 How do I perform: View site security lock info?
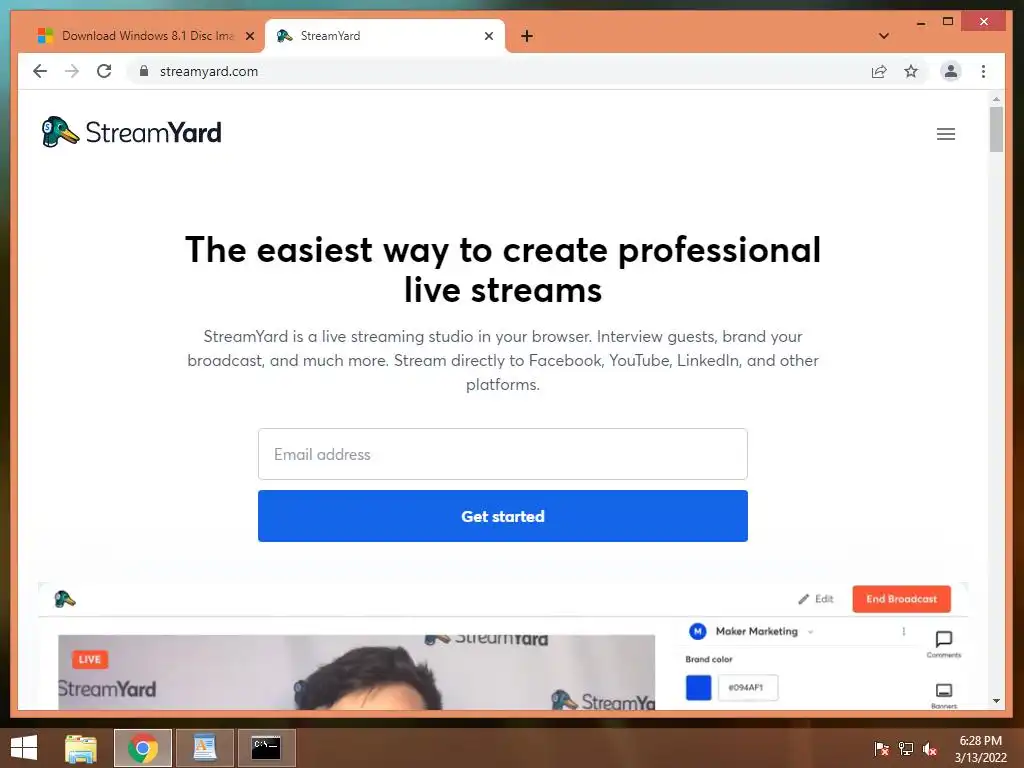[144, 71]
